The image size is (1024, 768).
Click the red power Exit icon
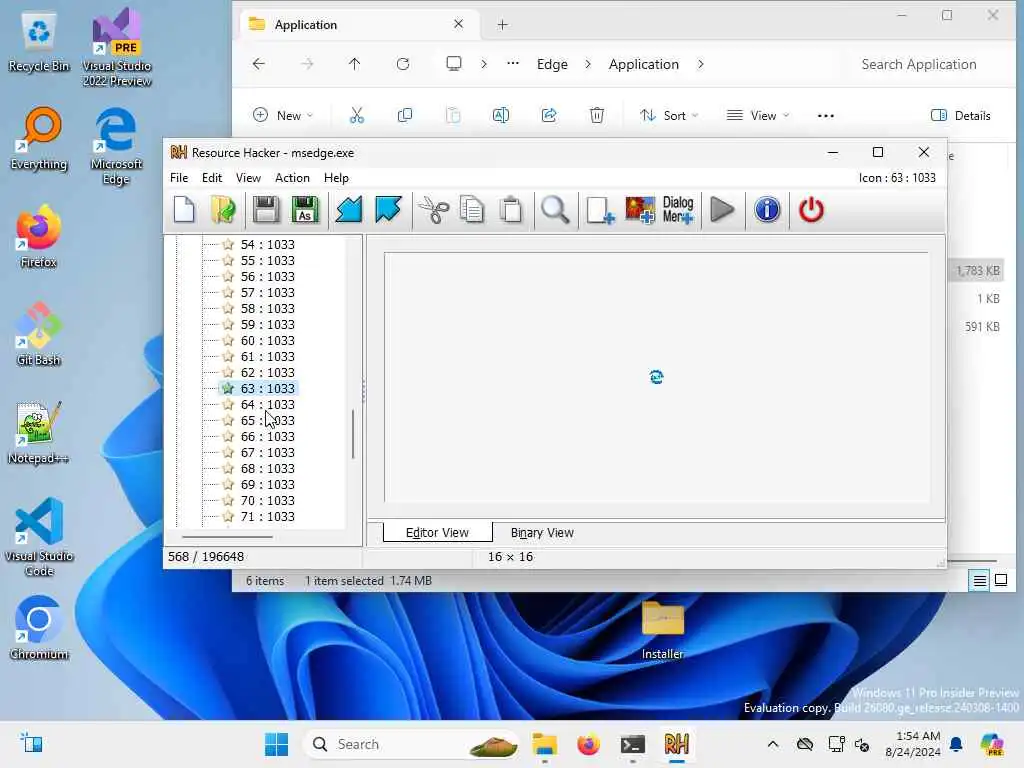(x=811, y=210)
